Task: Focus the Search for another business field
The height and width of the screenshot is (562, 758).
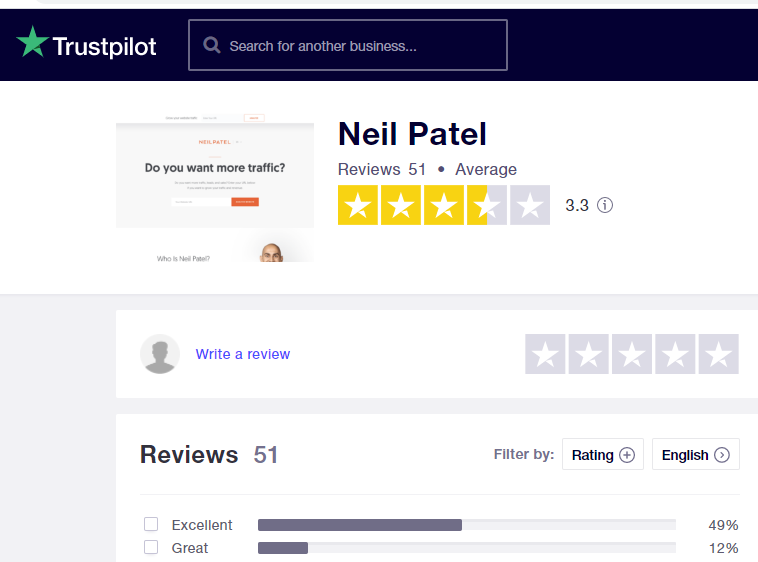Action: click(x=348, y=45)
